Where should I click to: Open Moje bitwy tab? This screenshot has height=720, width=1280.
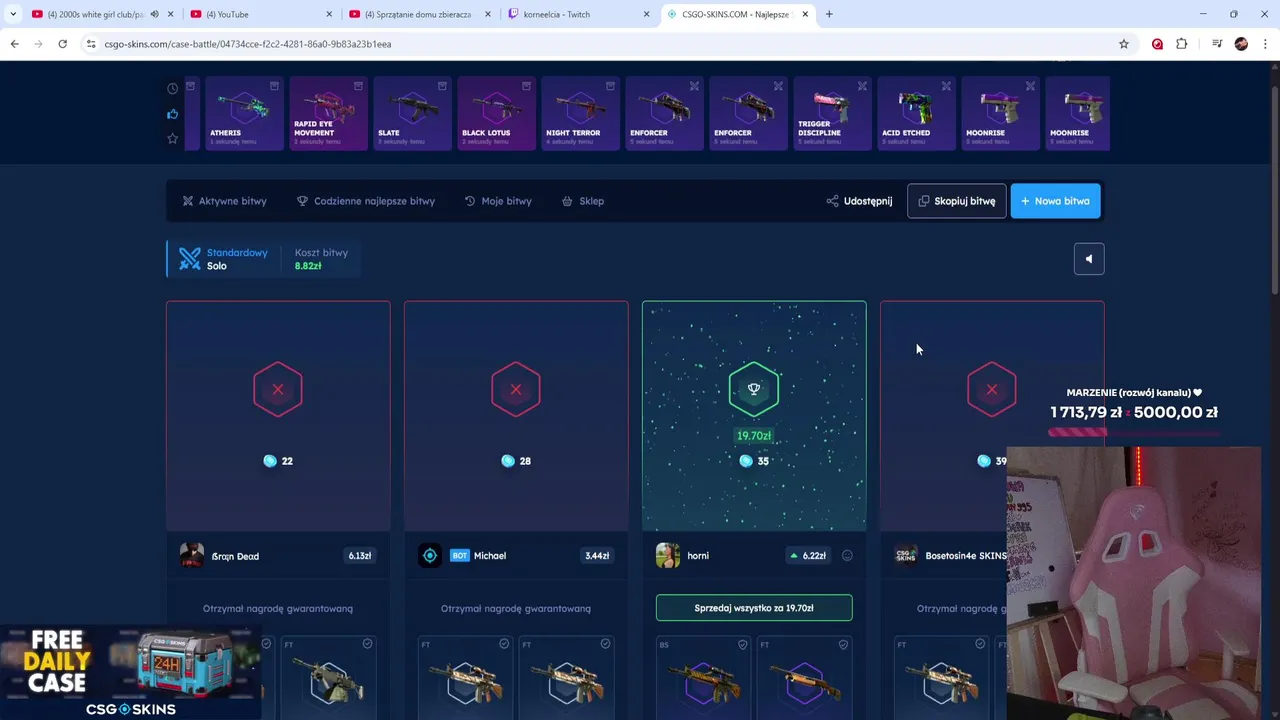pos(498,201)
